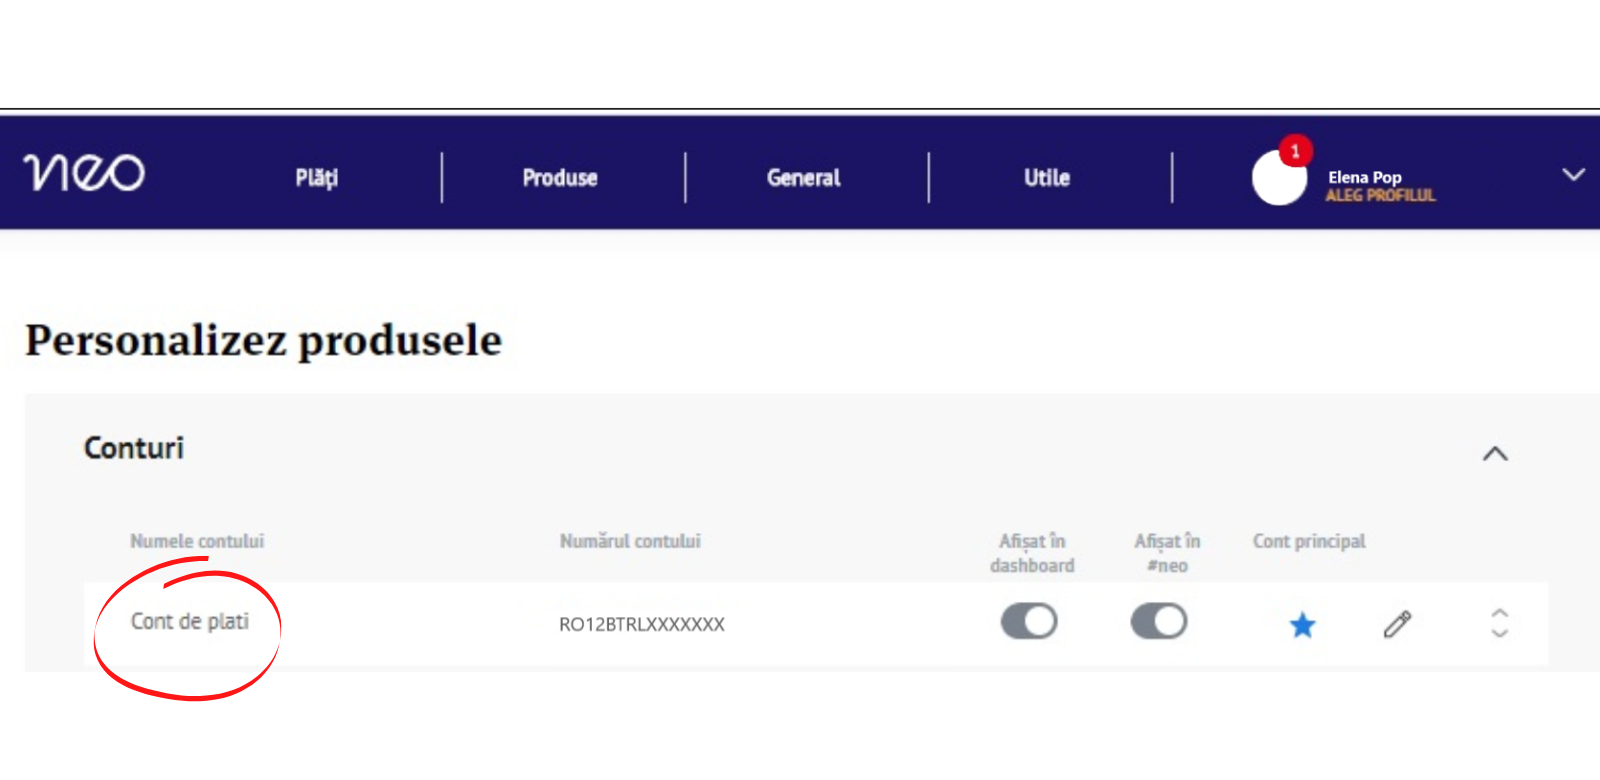1600x780 pixels.
Task: Click account number RO12BTRLXXXXXXX
Action: click(642, 624)
